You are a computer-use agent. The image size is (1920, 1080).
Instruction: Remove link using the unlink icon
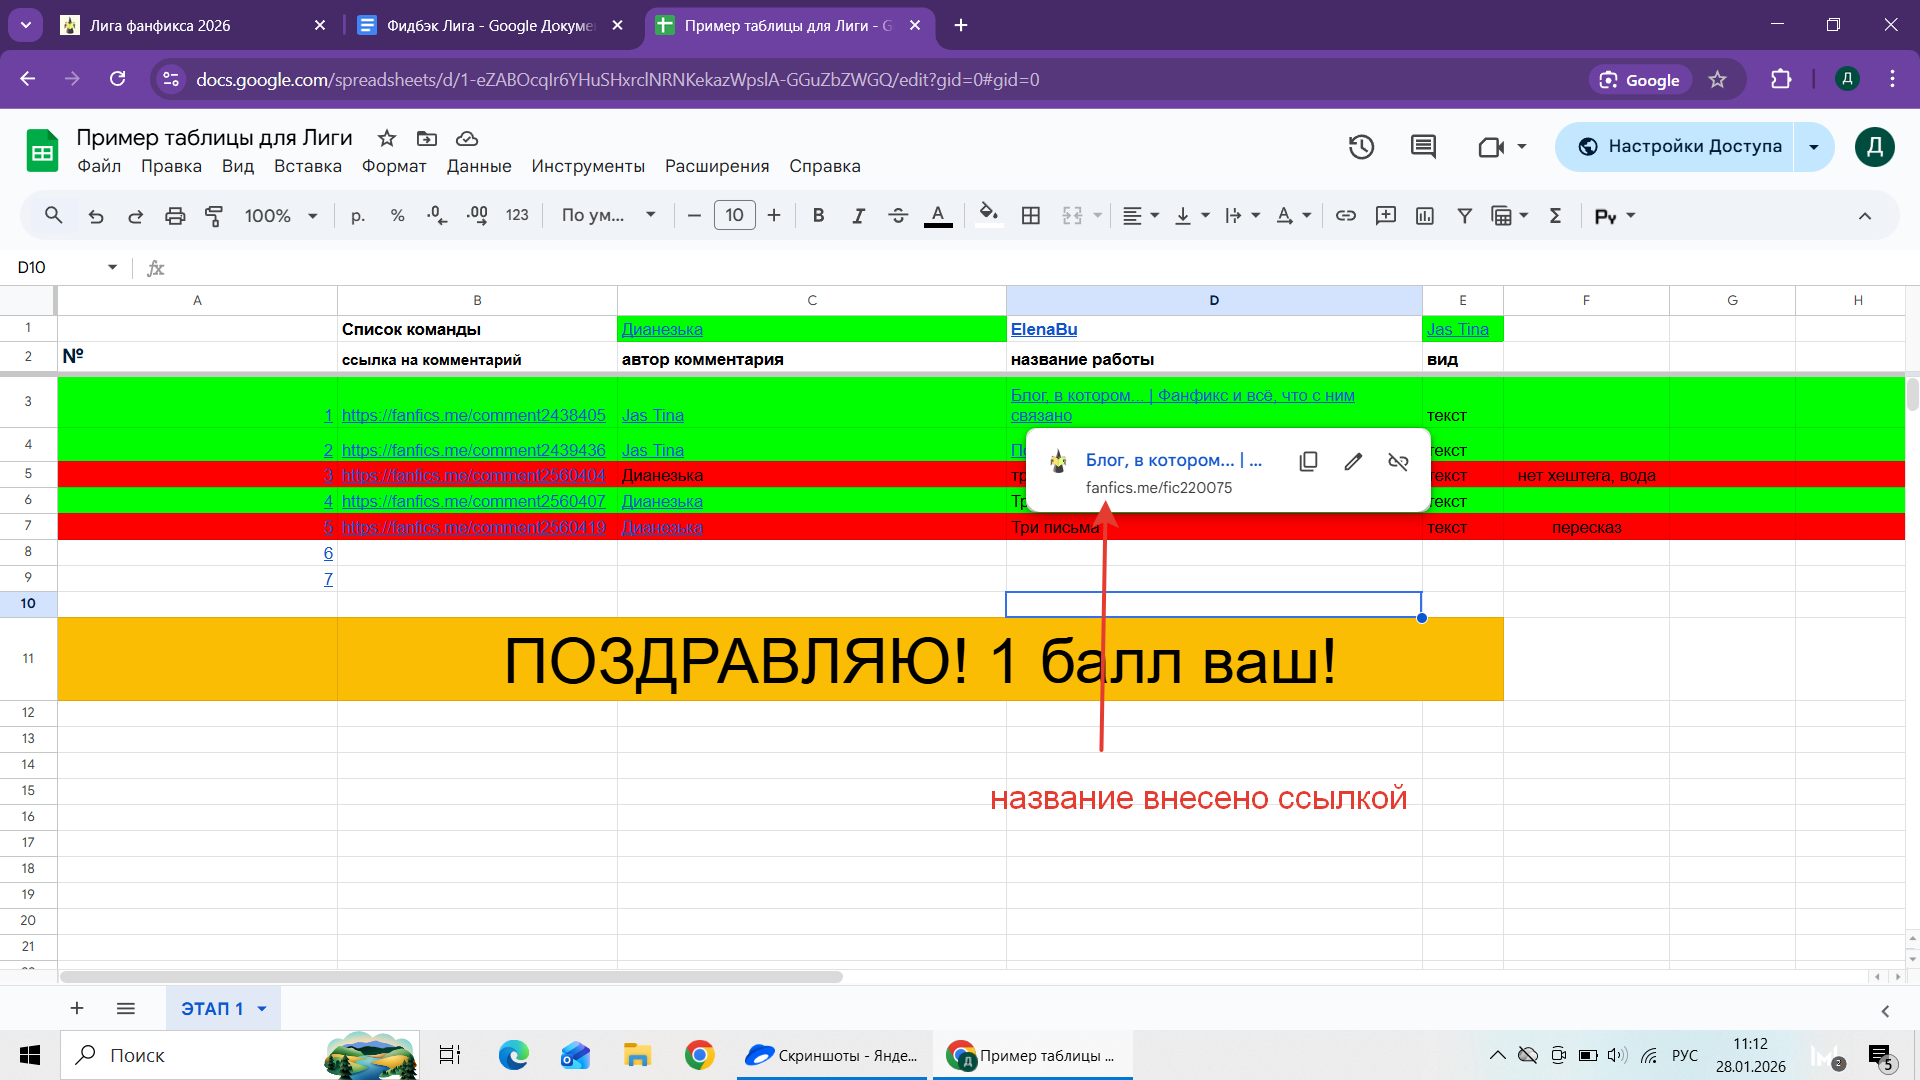coord(1398,461)
